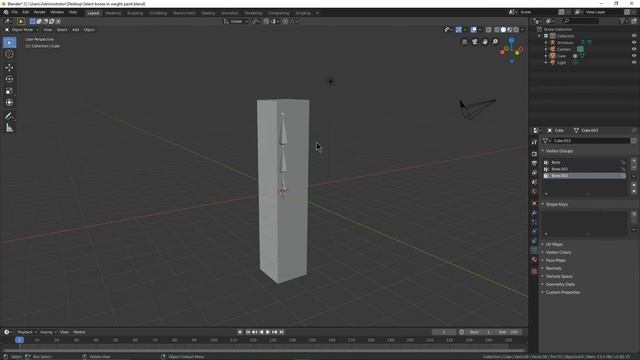The height and width of the screenshot is (360, 640).
Task: Expand the Cube tree item
Action: click(546, 56)
